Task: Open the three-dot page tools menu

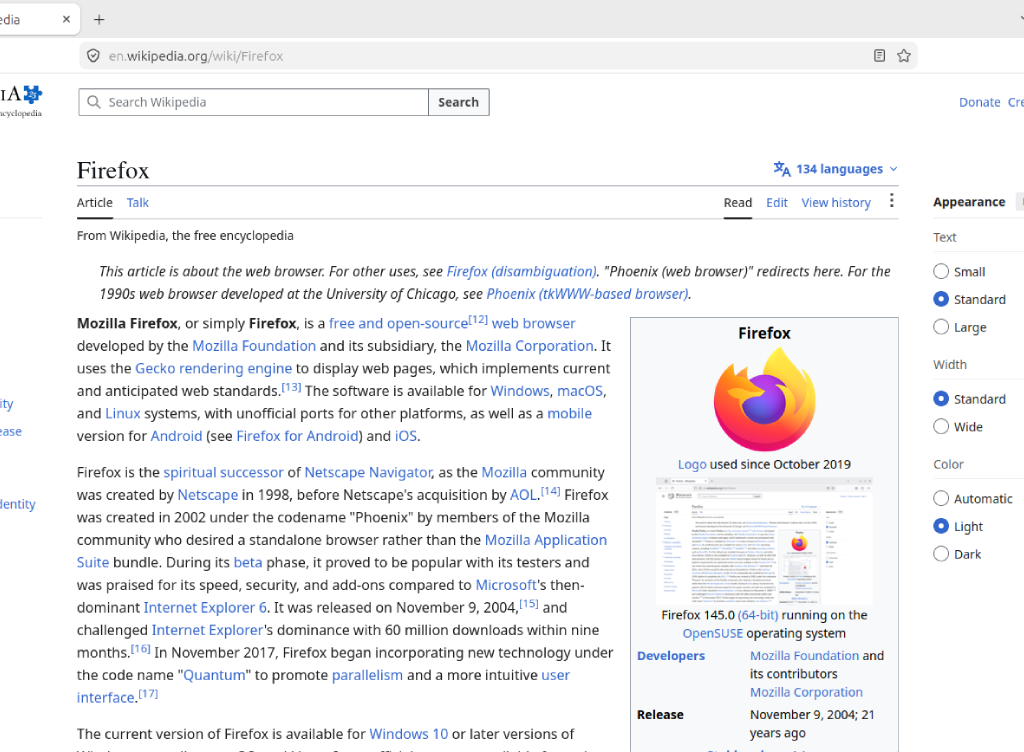Action: pyautogui.click(x=891, y=201)
